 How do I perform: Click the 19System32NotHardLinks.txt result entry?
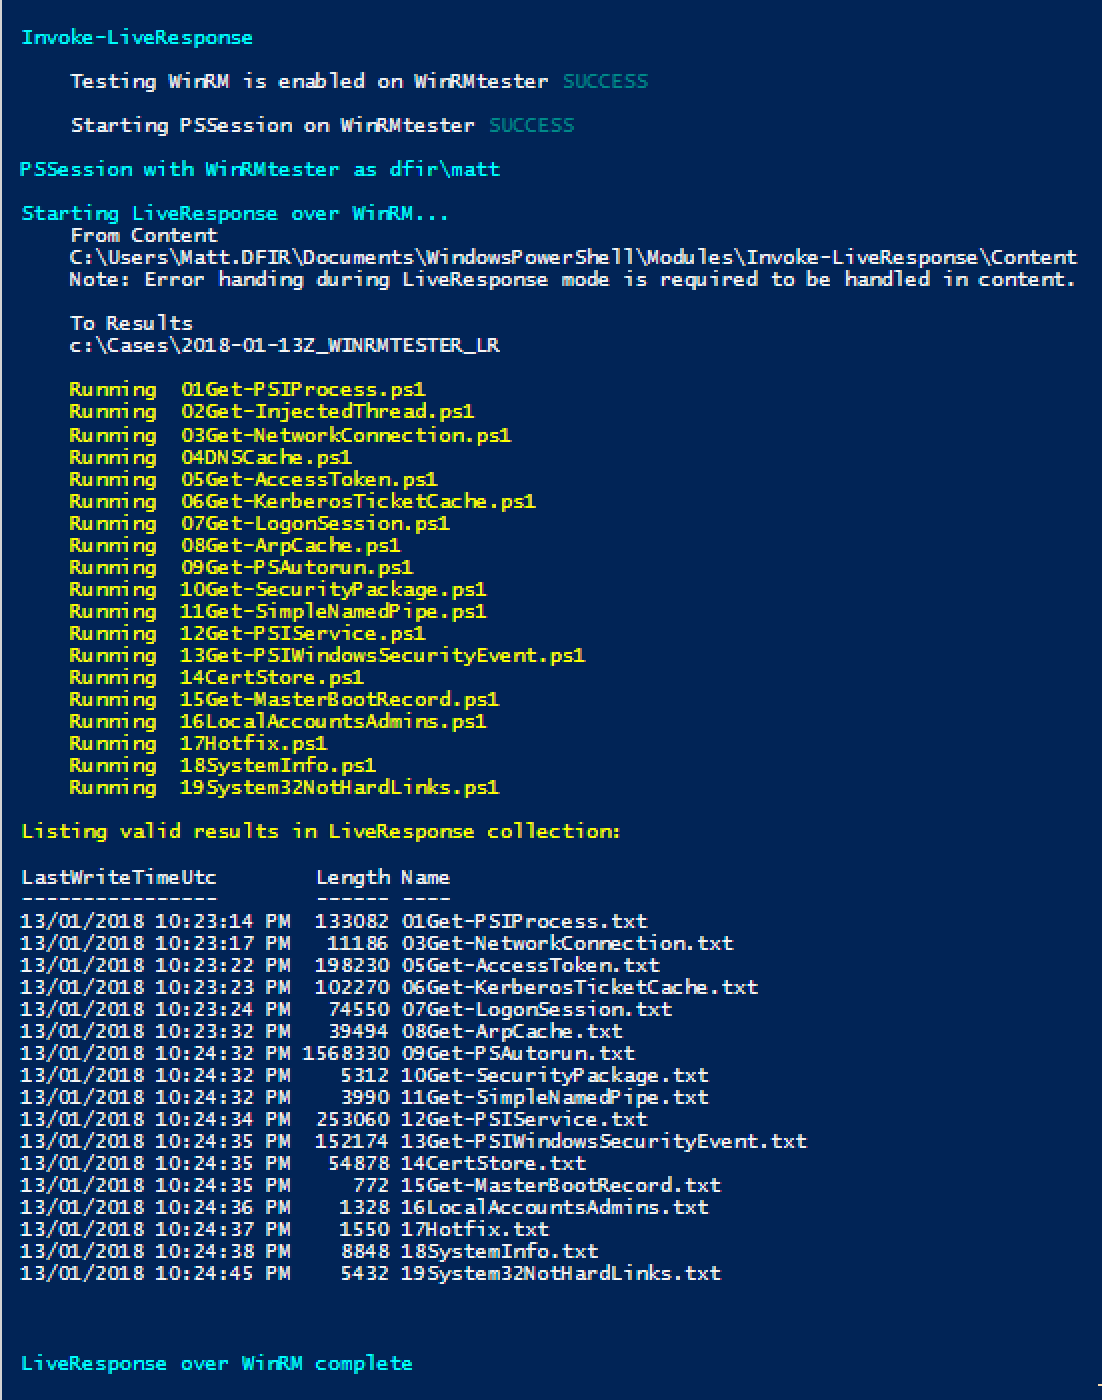click(x=561, y=1274)
